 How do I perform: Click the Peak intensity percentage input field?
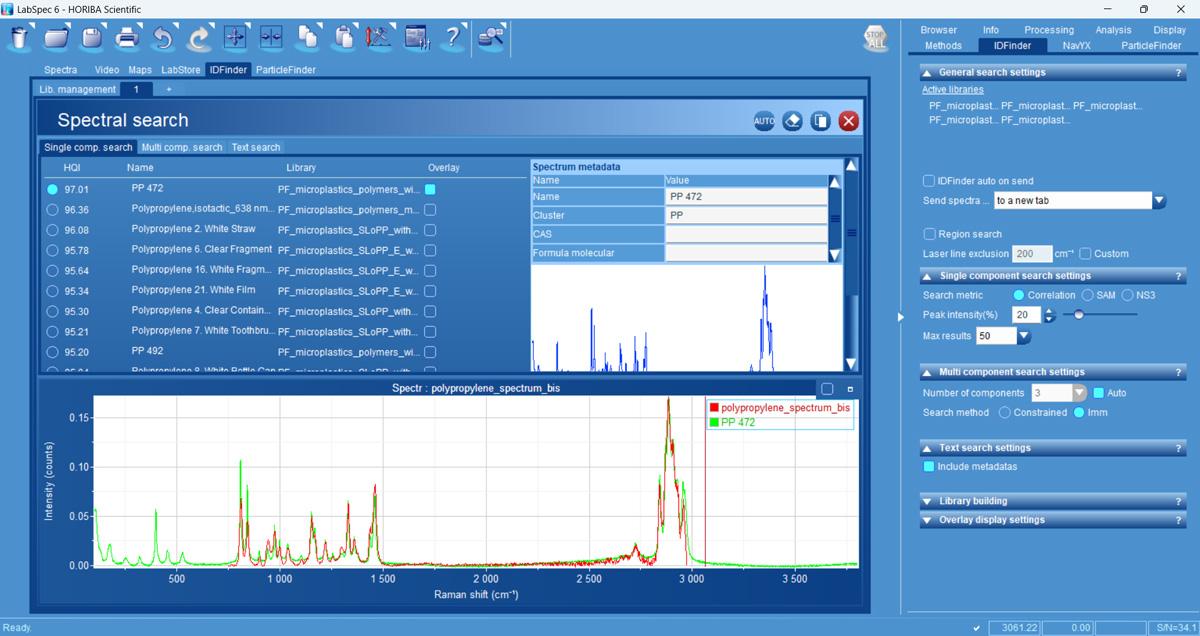(x=1026, y=315)
